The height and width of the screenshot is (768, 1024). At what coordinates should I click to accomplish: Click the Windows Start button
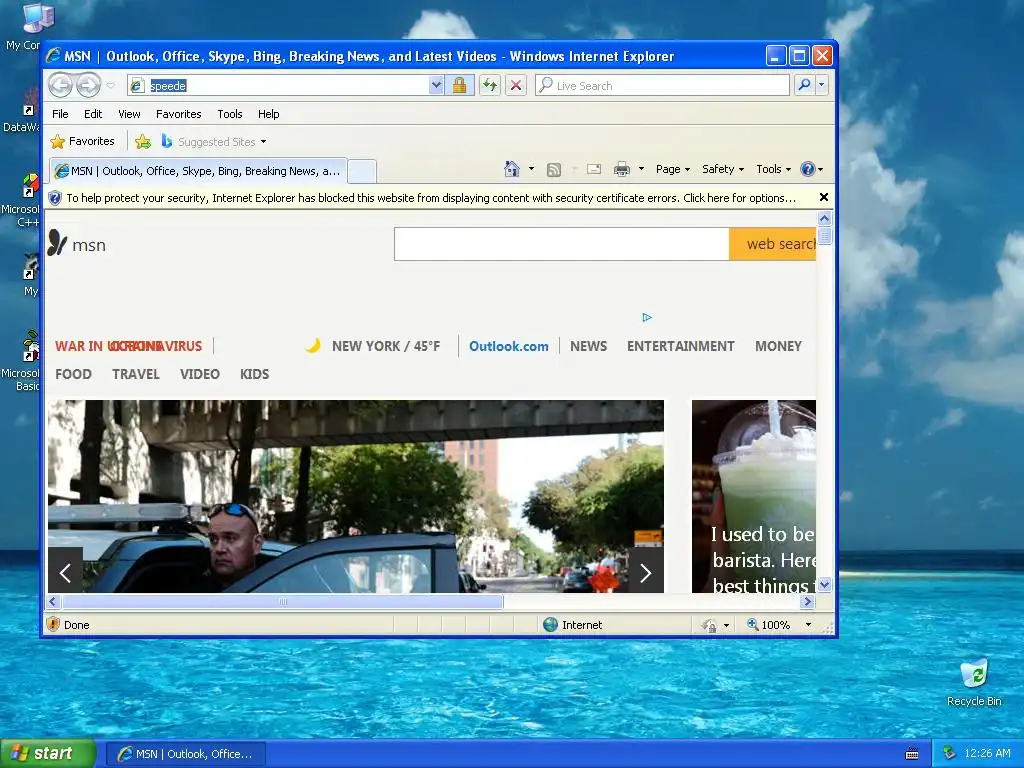(48, 754)
